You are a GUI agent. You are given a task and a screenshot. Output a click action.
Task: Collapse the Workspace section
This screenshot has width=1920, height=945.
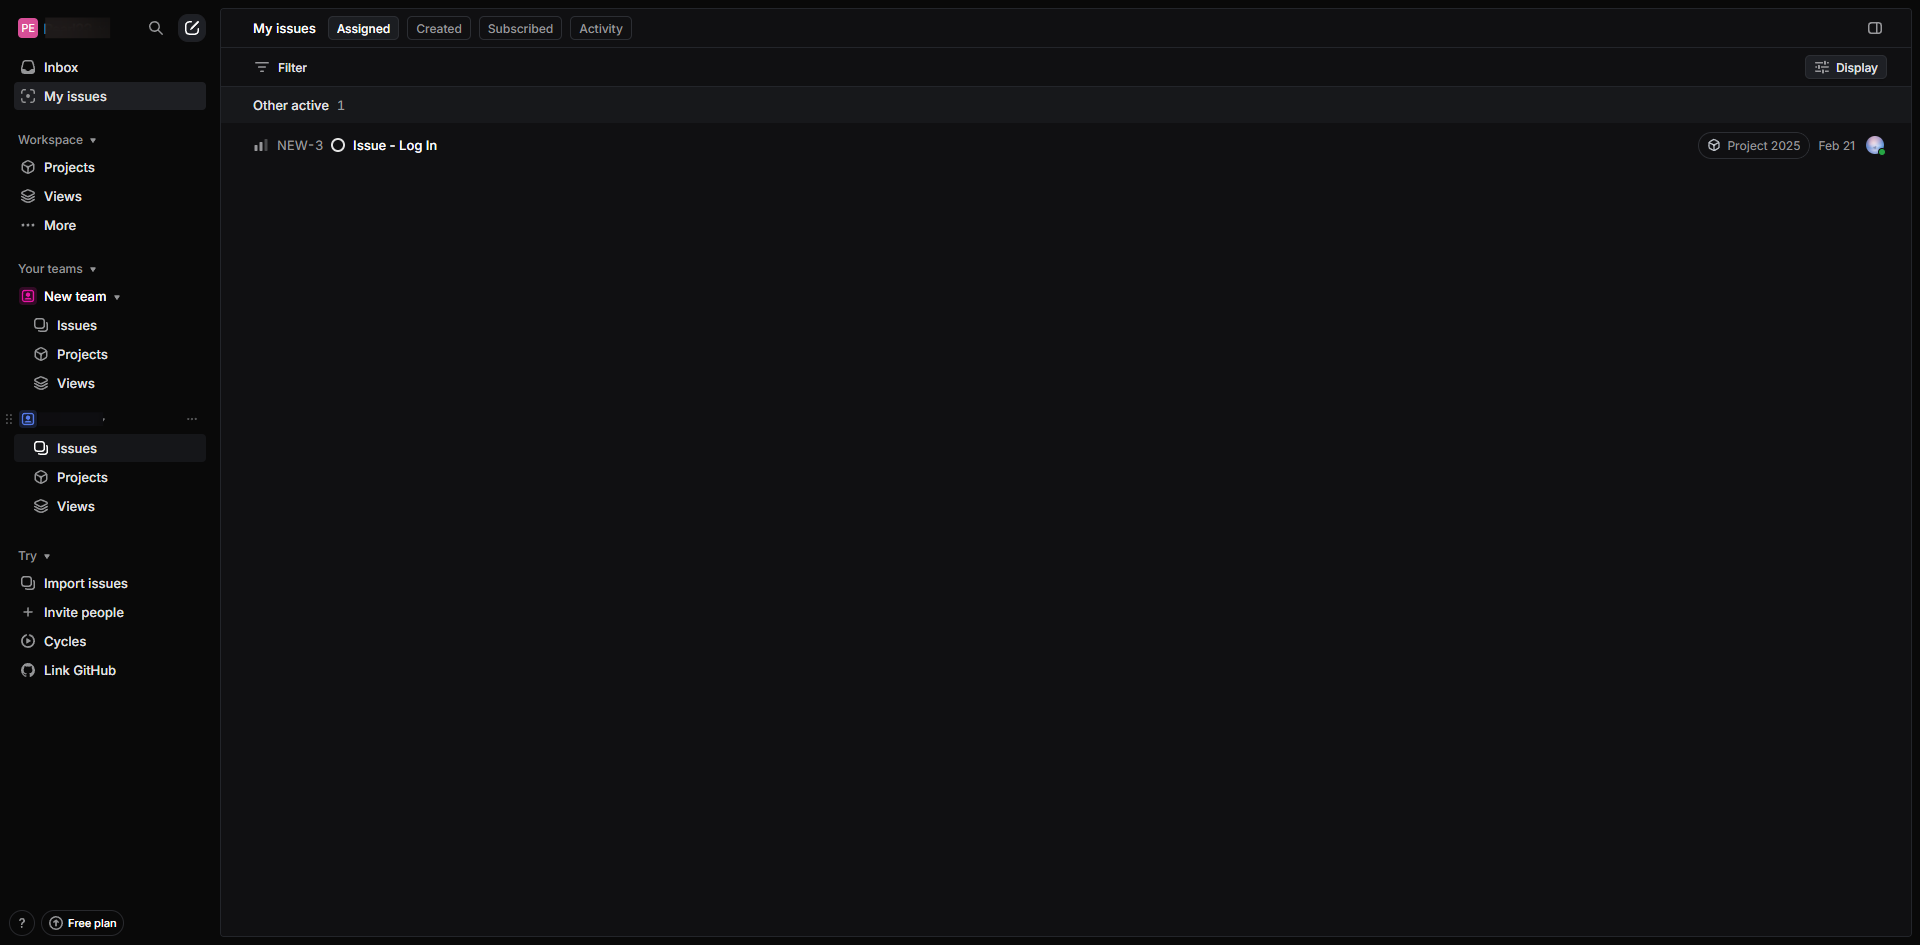[57, 140]
